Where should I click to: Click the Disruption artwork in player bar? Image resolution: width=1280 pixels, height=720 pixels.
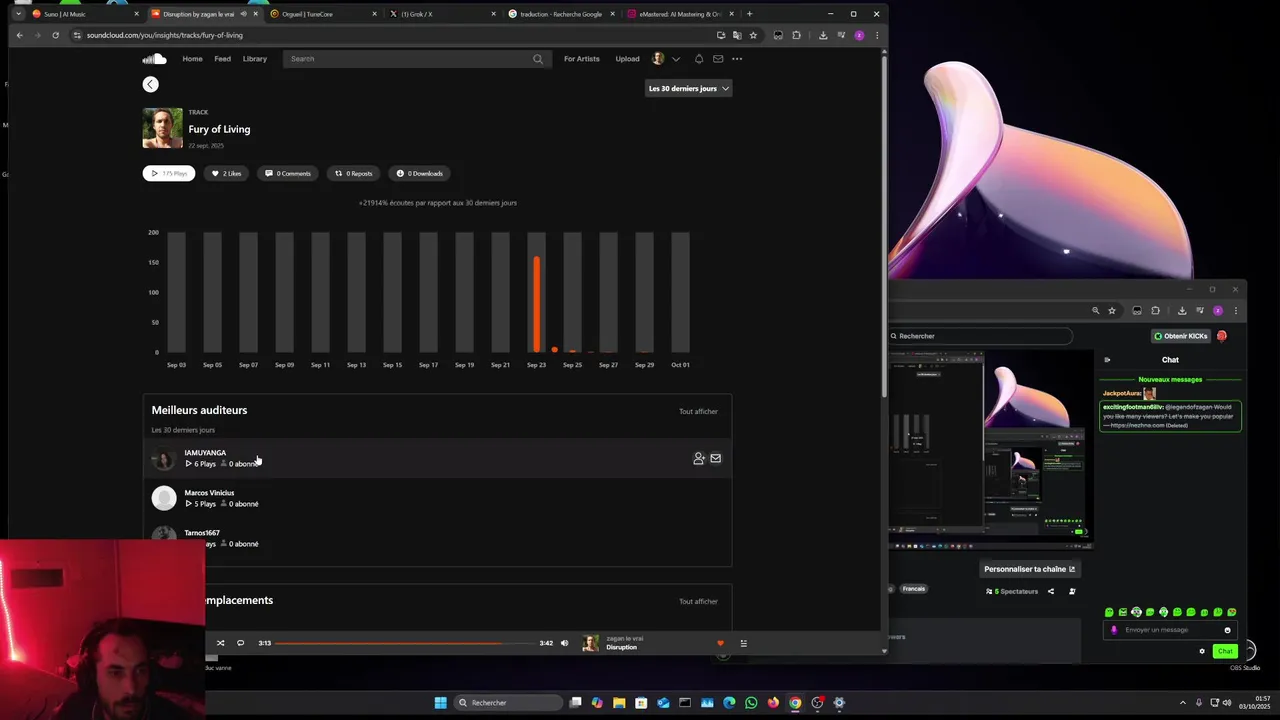[591, 643]
